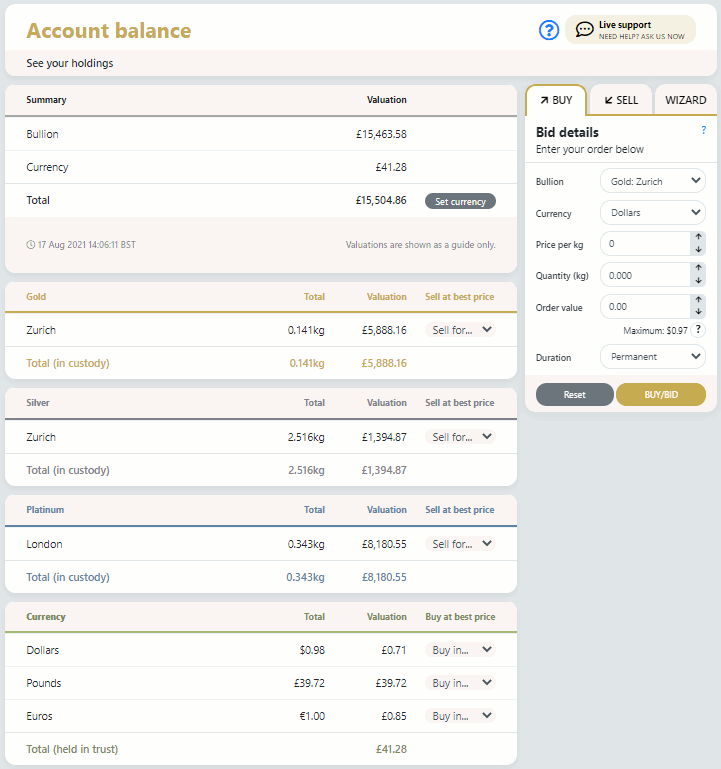Open Sell for dropdown on Platinum London
Viewport: 721px width, 769px height.
point(461,543)
